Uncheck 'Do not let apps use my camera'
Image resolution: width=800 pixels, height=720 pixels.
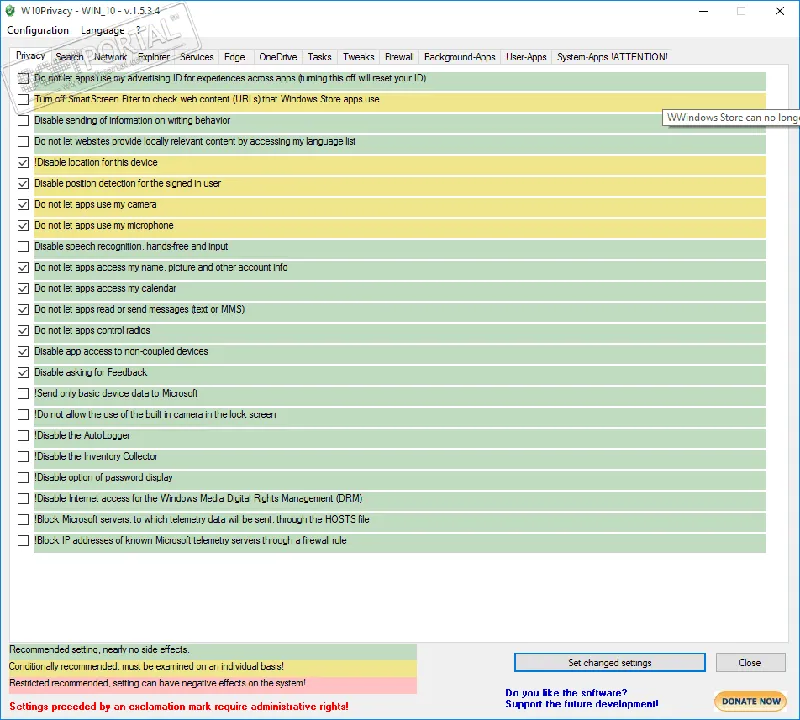click(x=23, y=205)
